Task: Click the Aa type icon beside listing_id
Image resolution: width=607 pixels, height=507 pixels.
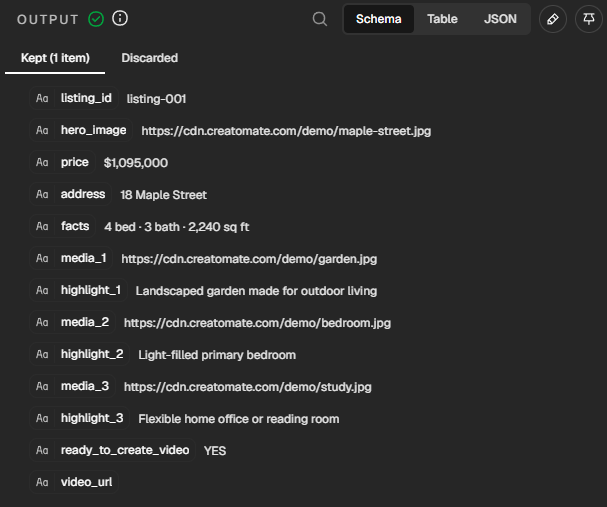Action: 42,98
